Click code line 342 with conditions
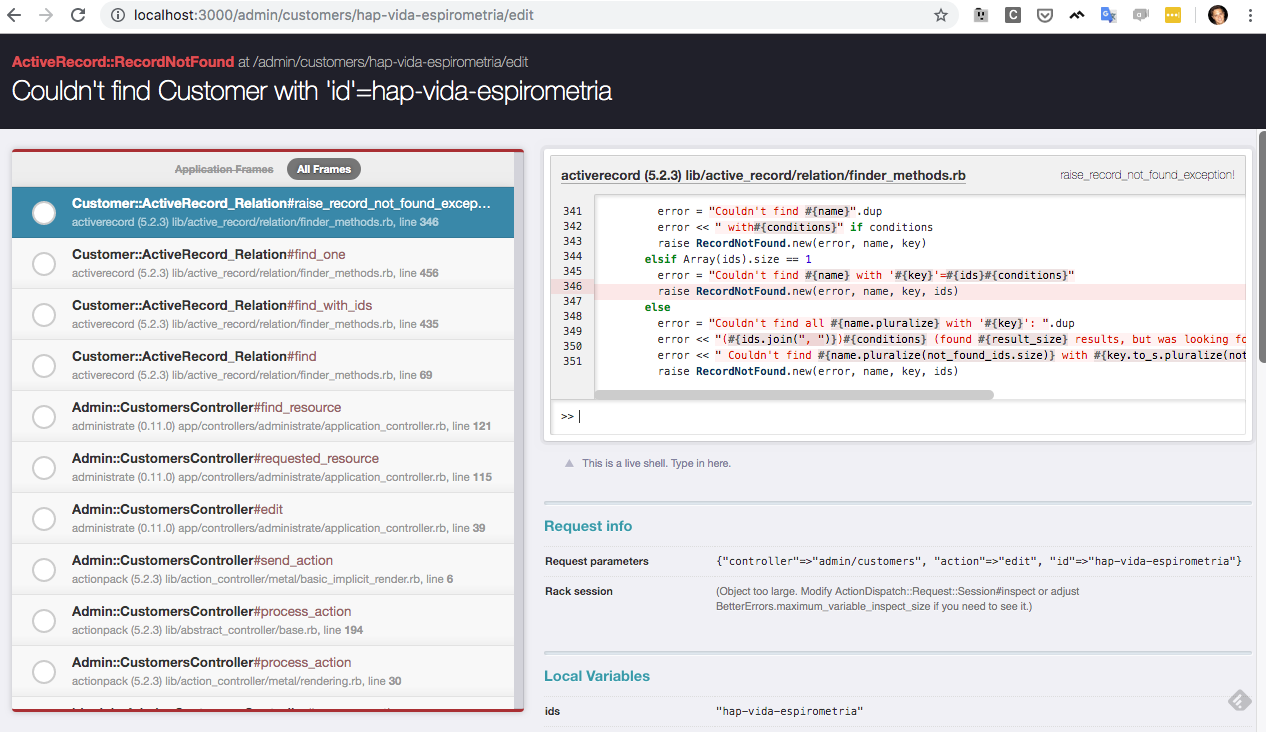This screenshot has width=1266, height=732. 795,227
